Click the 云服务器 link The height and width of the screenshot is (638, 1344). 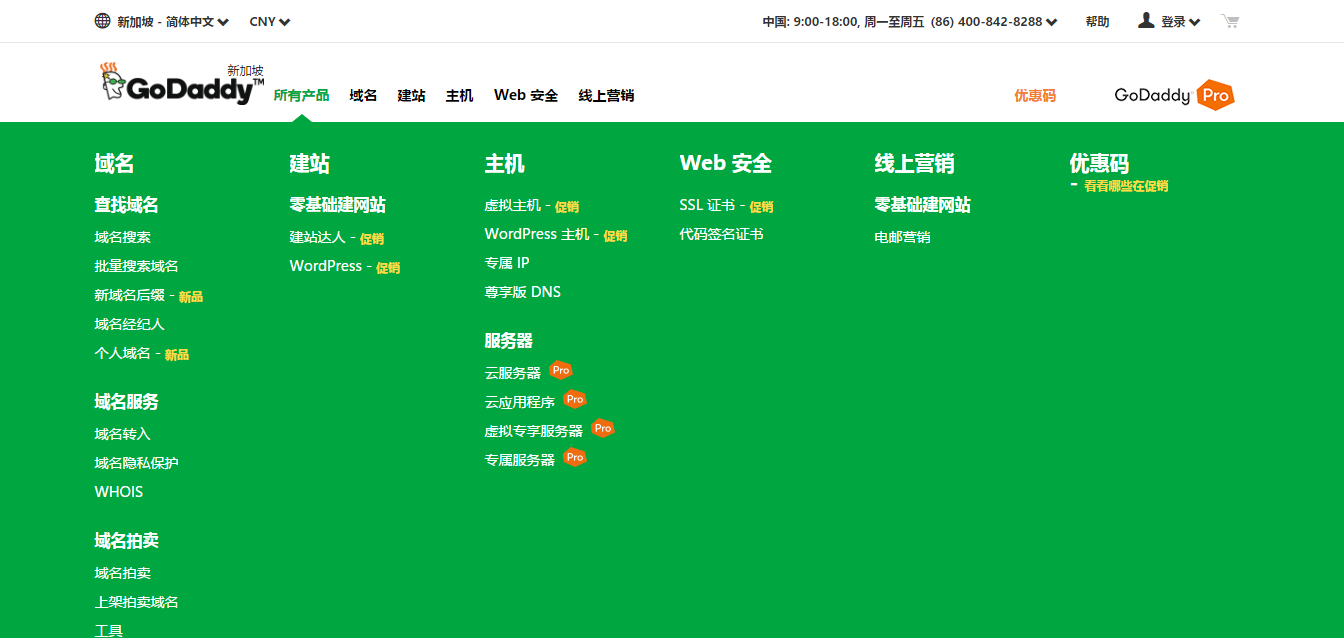click(x=513, y=373)
